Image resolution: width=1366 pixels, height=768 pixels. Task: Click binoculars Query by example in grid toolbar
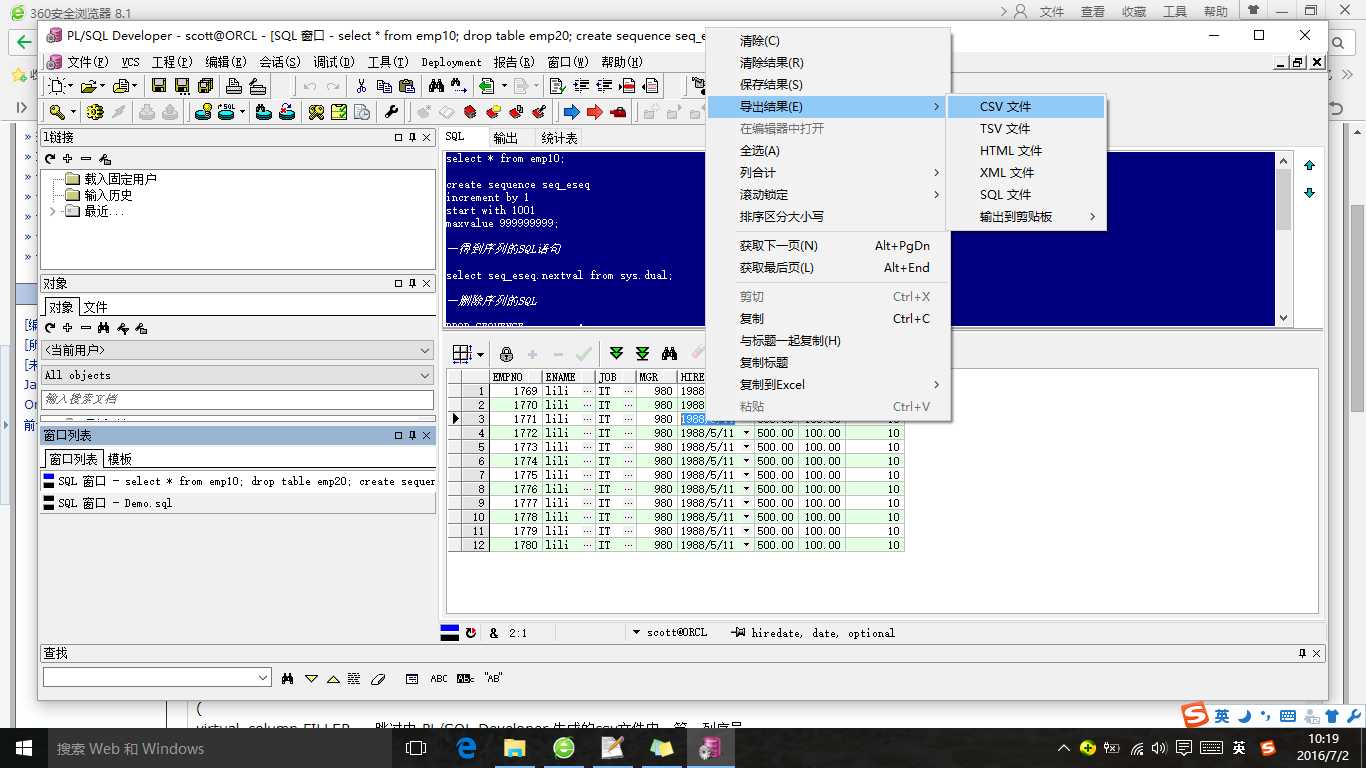(x=669, y=354)
